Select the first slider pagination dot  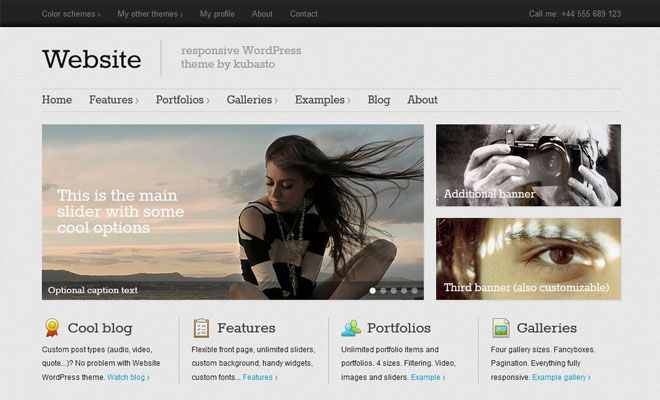pos(373,290)
